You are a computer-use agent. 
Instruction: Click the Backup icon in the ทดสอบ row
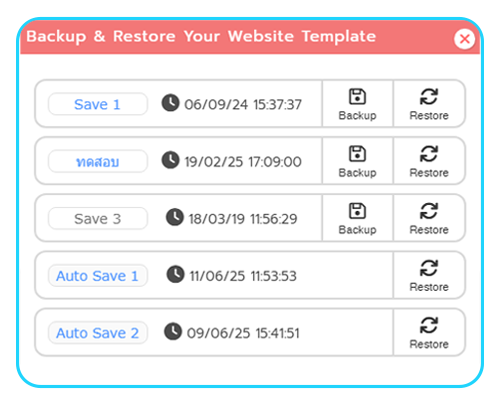pyautogui.click(x=357, y=154)
